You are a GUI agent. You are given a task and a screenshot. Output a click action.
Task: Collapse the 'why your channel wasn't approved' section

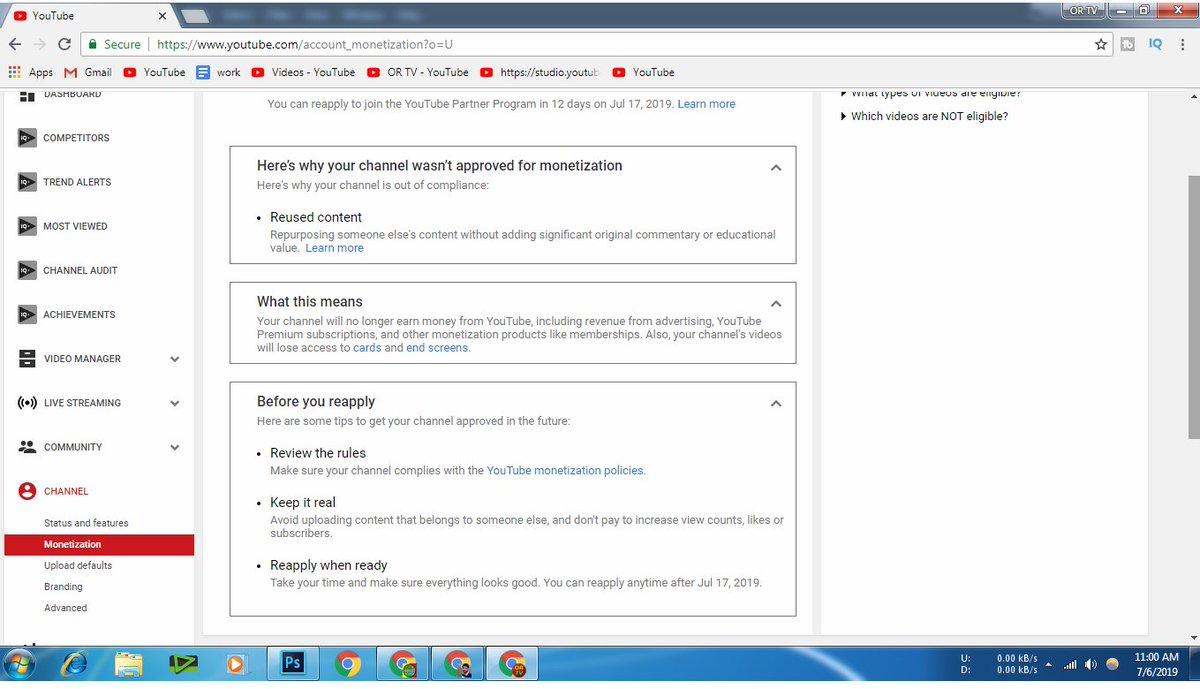(x=776, y=168)
